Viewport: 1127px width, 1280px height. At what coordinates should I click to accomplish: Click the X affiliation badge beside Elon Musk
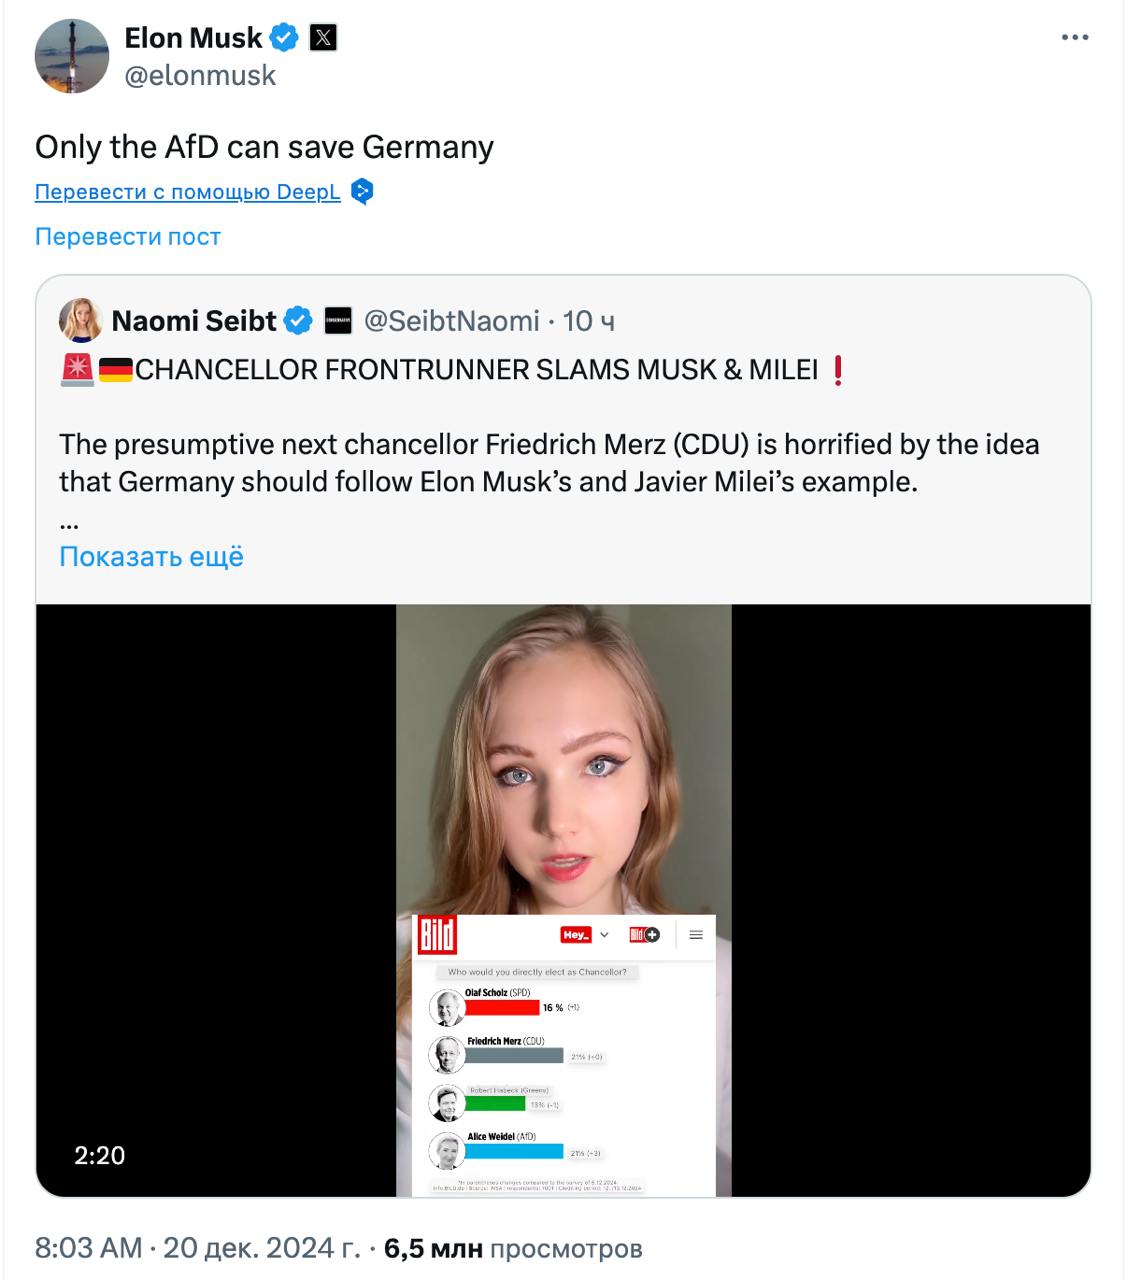click(x=322, y=38)
